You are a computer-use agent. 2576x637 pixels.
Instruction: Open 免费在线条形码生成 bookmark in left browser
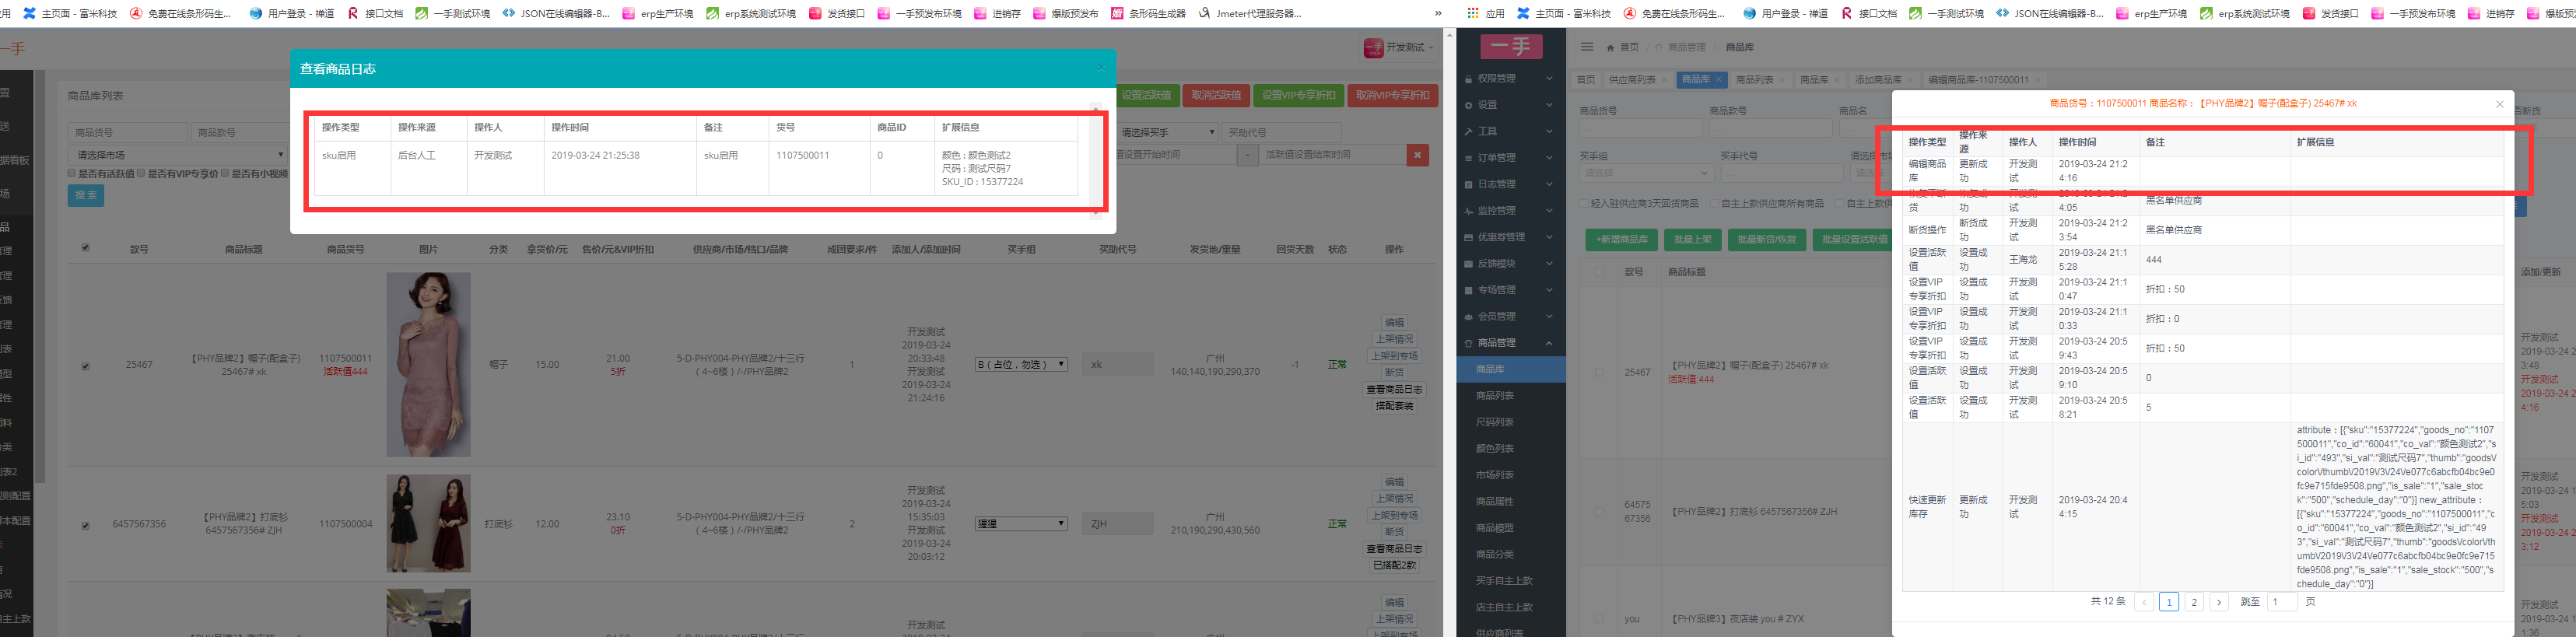click(x=180, y=14)
